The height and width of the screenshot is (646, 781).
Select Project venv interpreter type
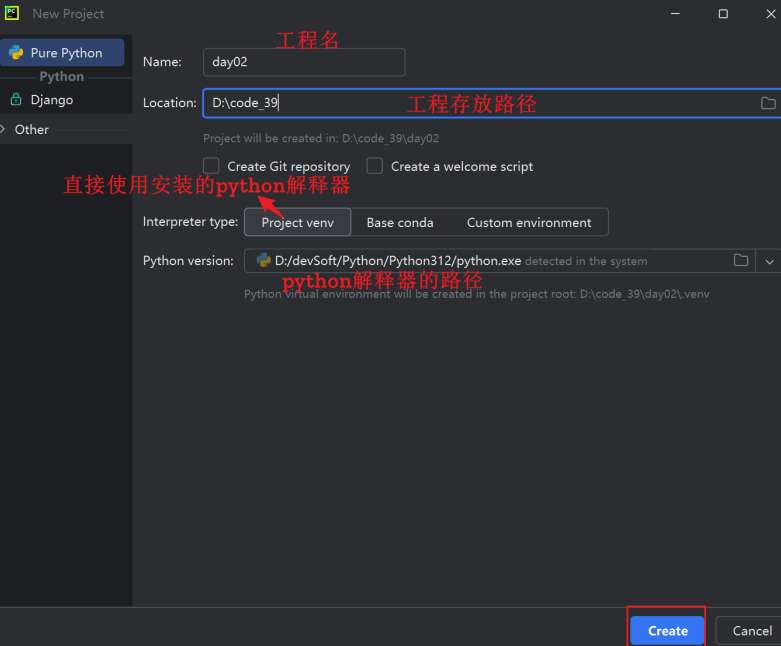click(x=297, y=222)
